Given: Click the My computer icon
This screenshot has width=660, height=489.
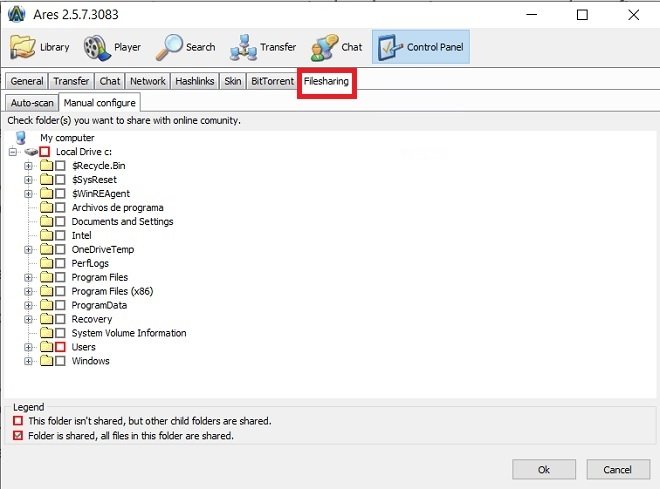Looking at the screenshot, I should 21,138.
